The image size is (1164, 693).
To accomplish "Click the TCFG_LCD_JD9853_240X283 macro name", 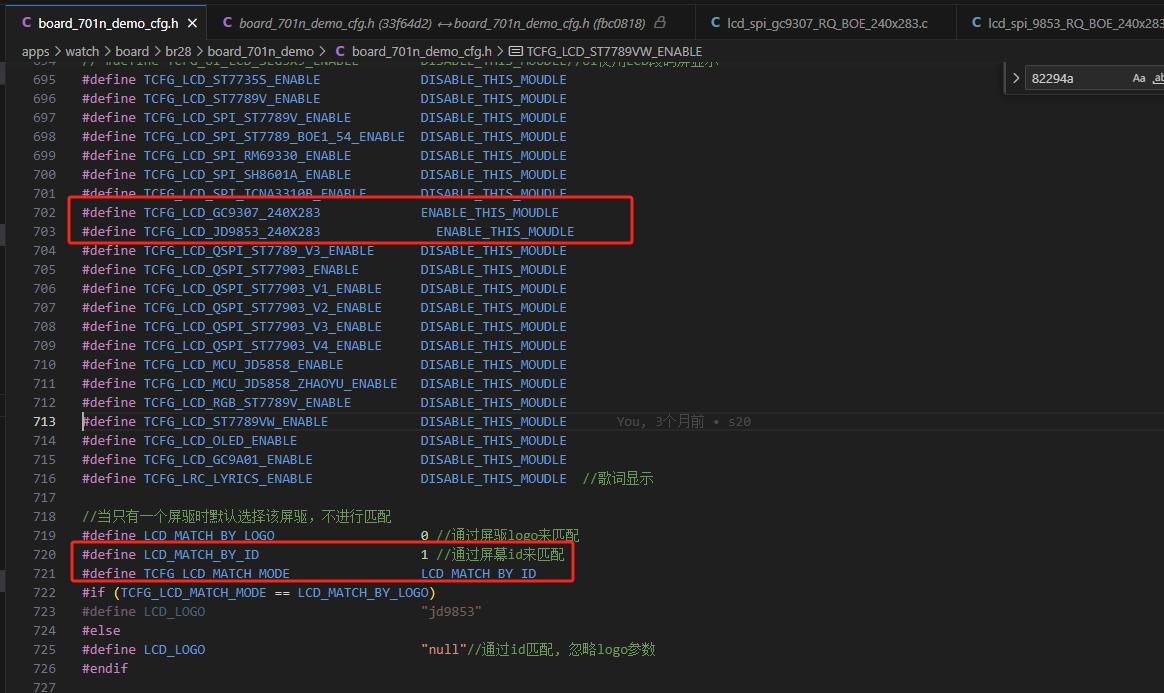I will point(232,231).
